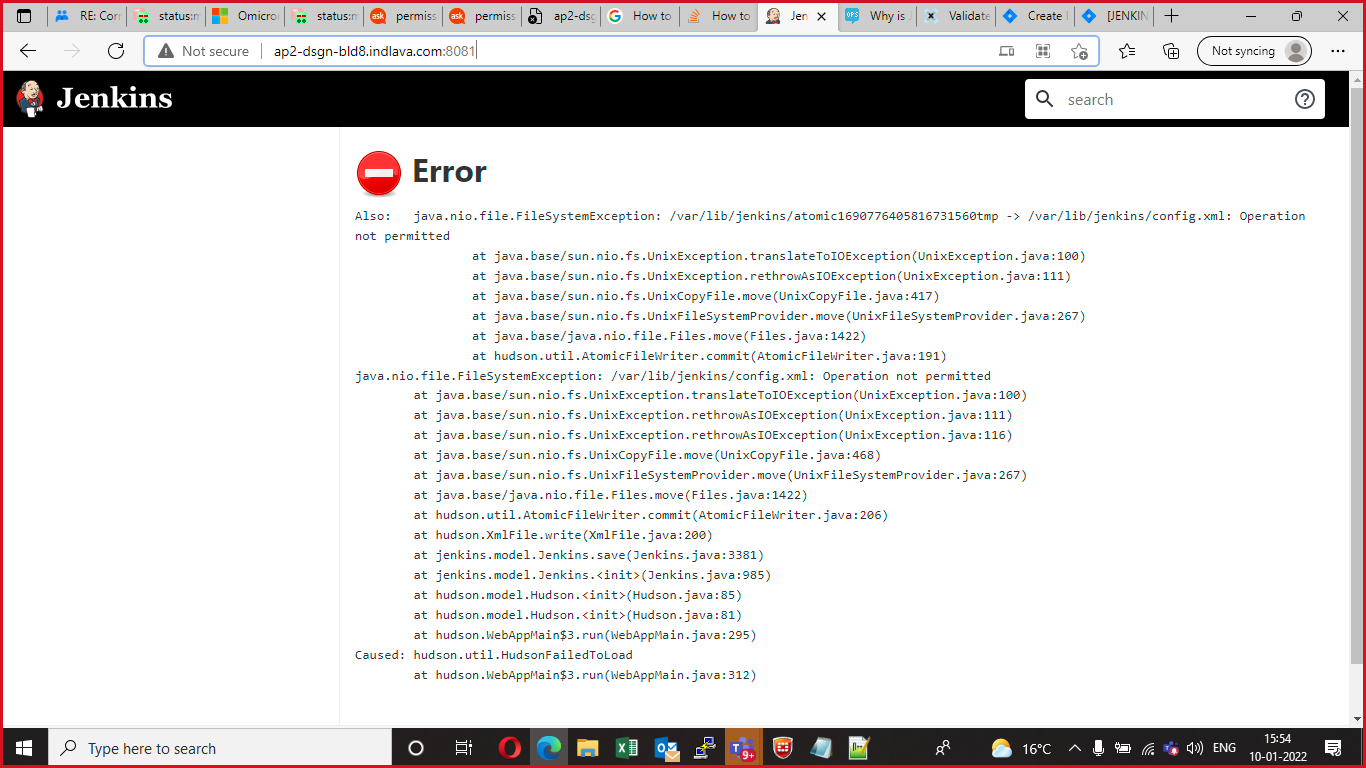This screenshot has width=1366, height=768.
Task: Open Edge Settings and more menu
Action: click(1338, 51)
